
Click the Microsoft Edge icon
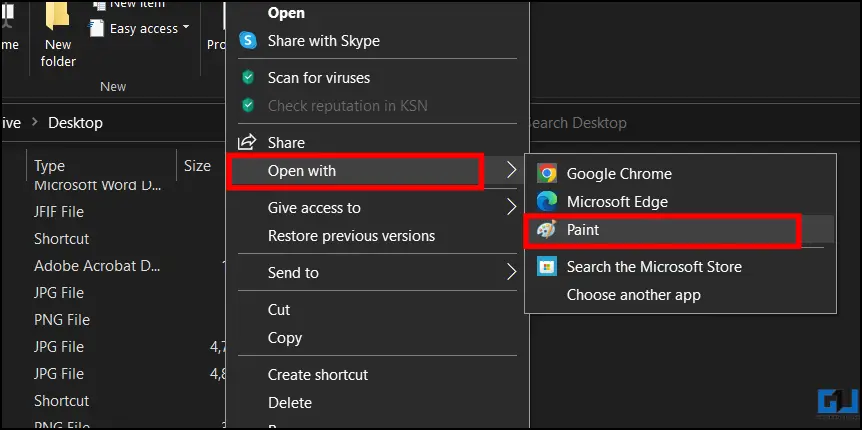click(x=547, y=202)
